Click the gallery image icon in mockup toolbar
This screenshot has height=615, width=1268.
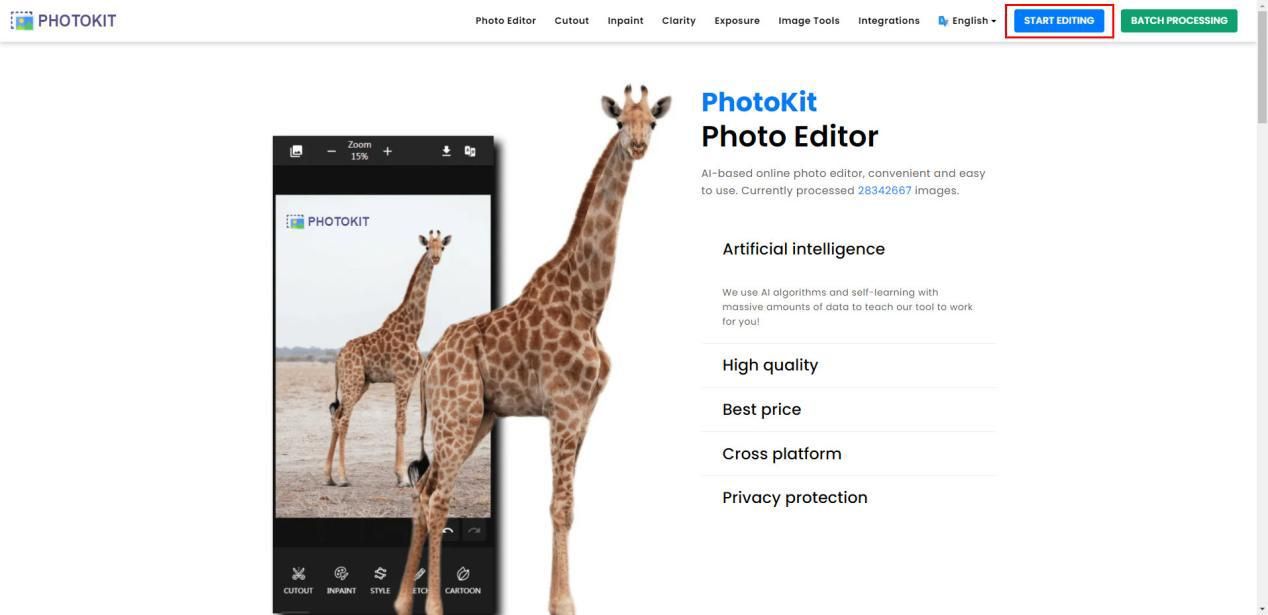click(x=296, y=151)
